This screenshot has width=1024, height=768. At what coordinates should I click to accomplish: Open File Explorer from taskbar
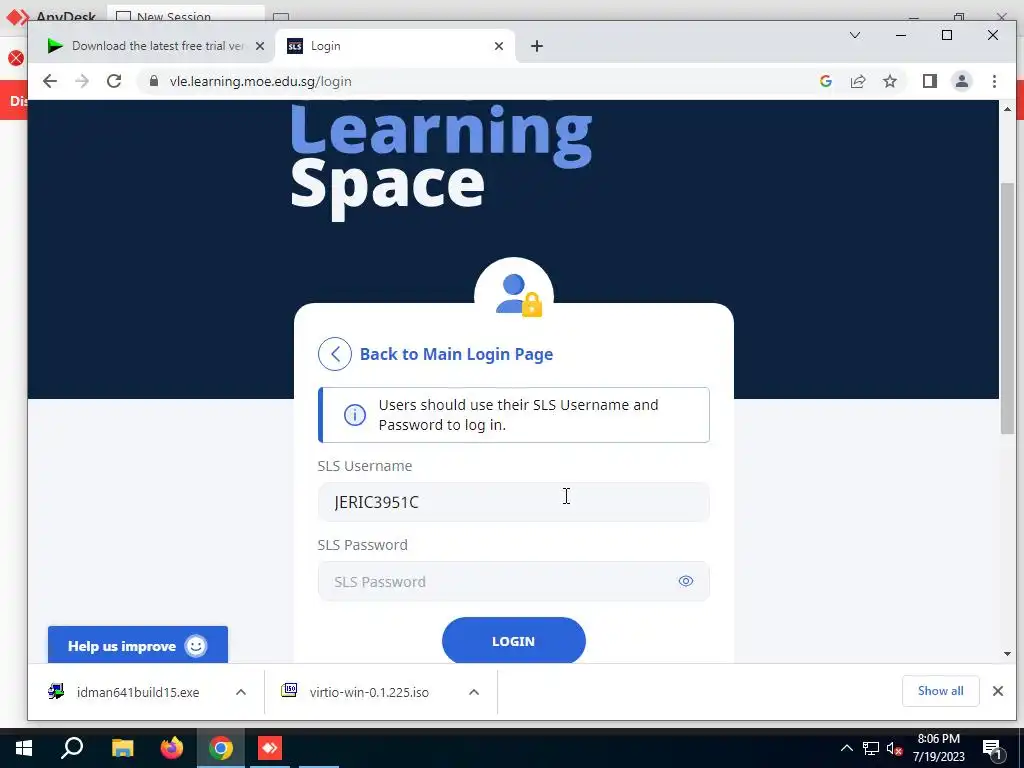point(123,748)
